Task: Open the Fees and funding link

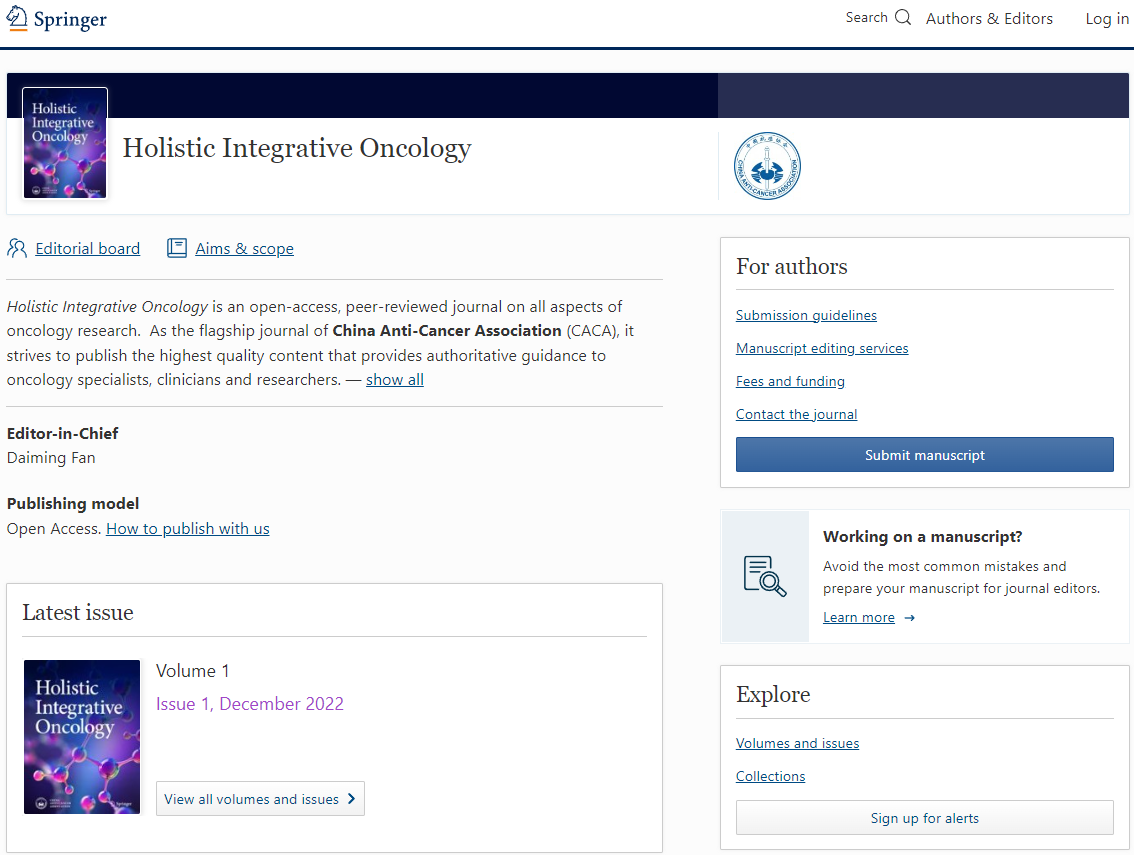Action: (x=790, y=381)
